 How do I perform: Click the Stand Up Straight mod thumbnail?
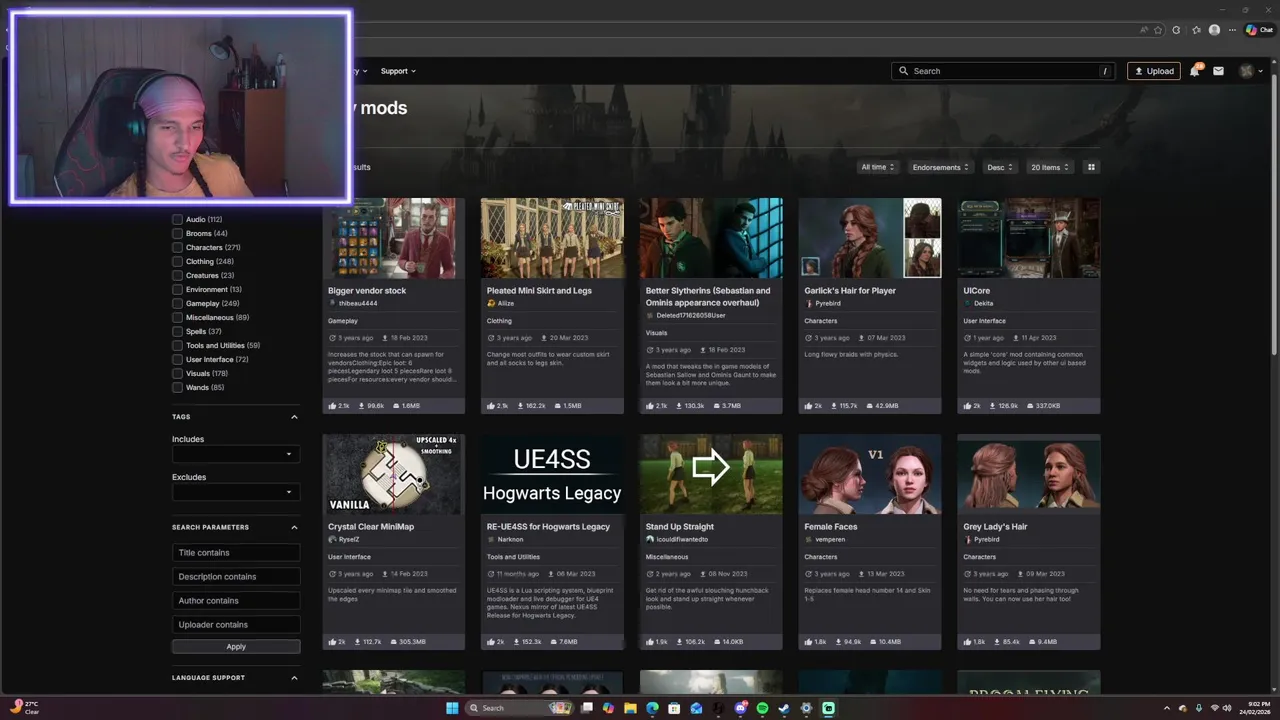click(711, 474)
